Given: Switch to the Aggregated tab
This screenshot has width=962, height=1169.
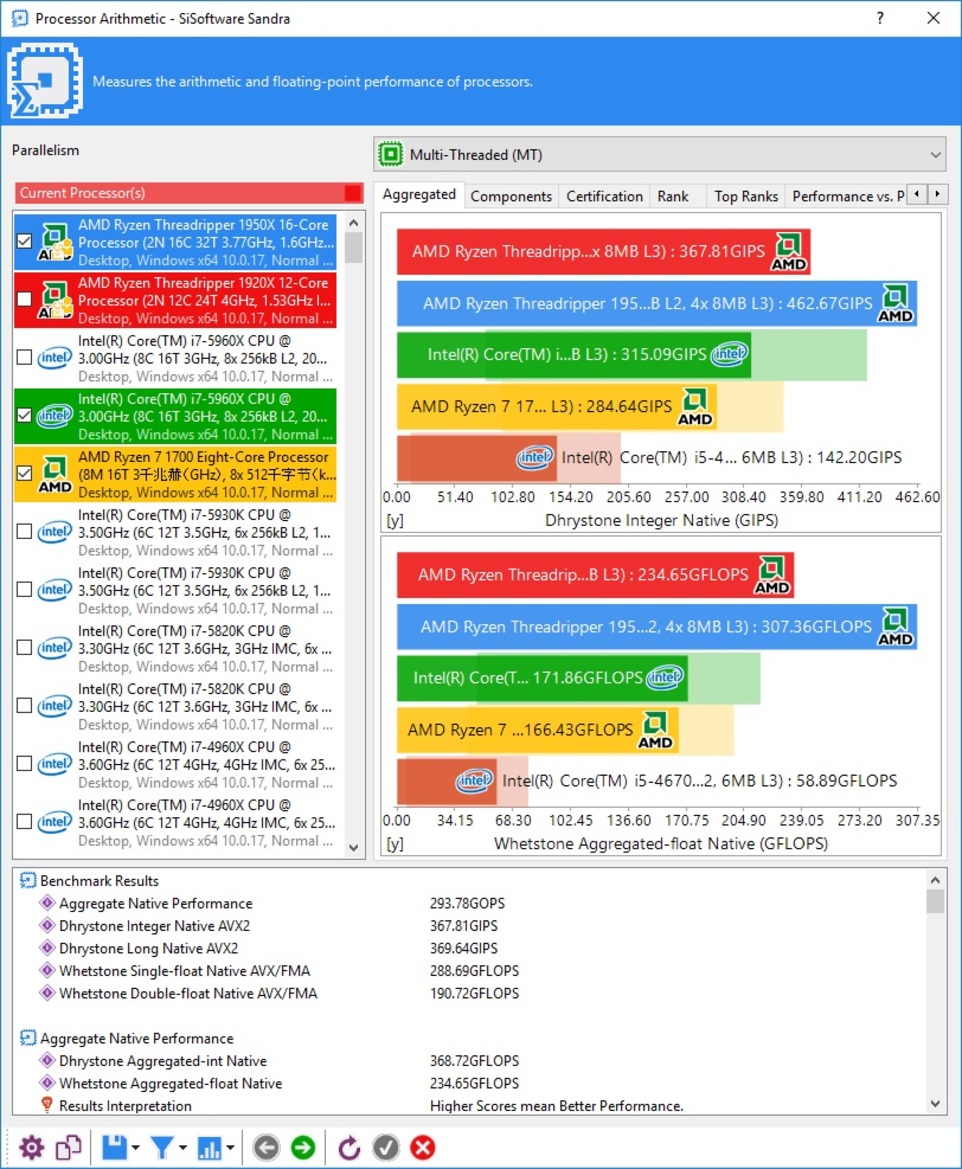Looking at the screenshot, I should pyautogui.click(x=419, y=195).
